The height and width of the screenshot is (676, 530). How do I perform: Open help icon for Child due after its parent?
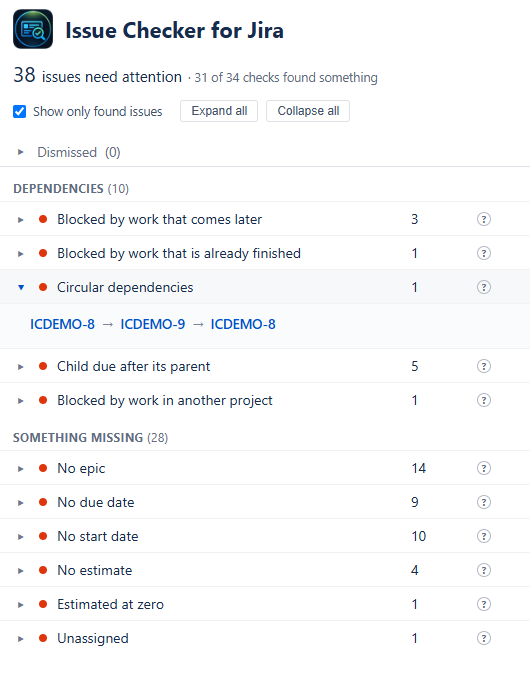pyautogui.click(x=483, y=366)
